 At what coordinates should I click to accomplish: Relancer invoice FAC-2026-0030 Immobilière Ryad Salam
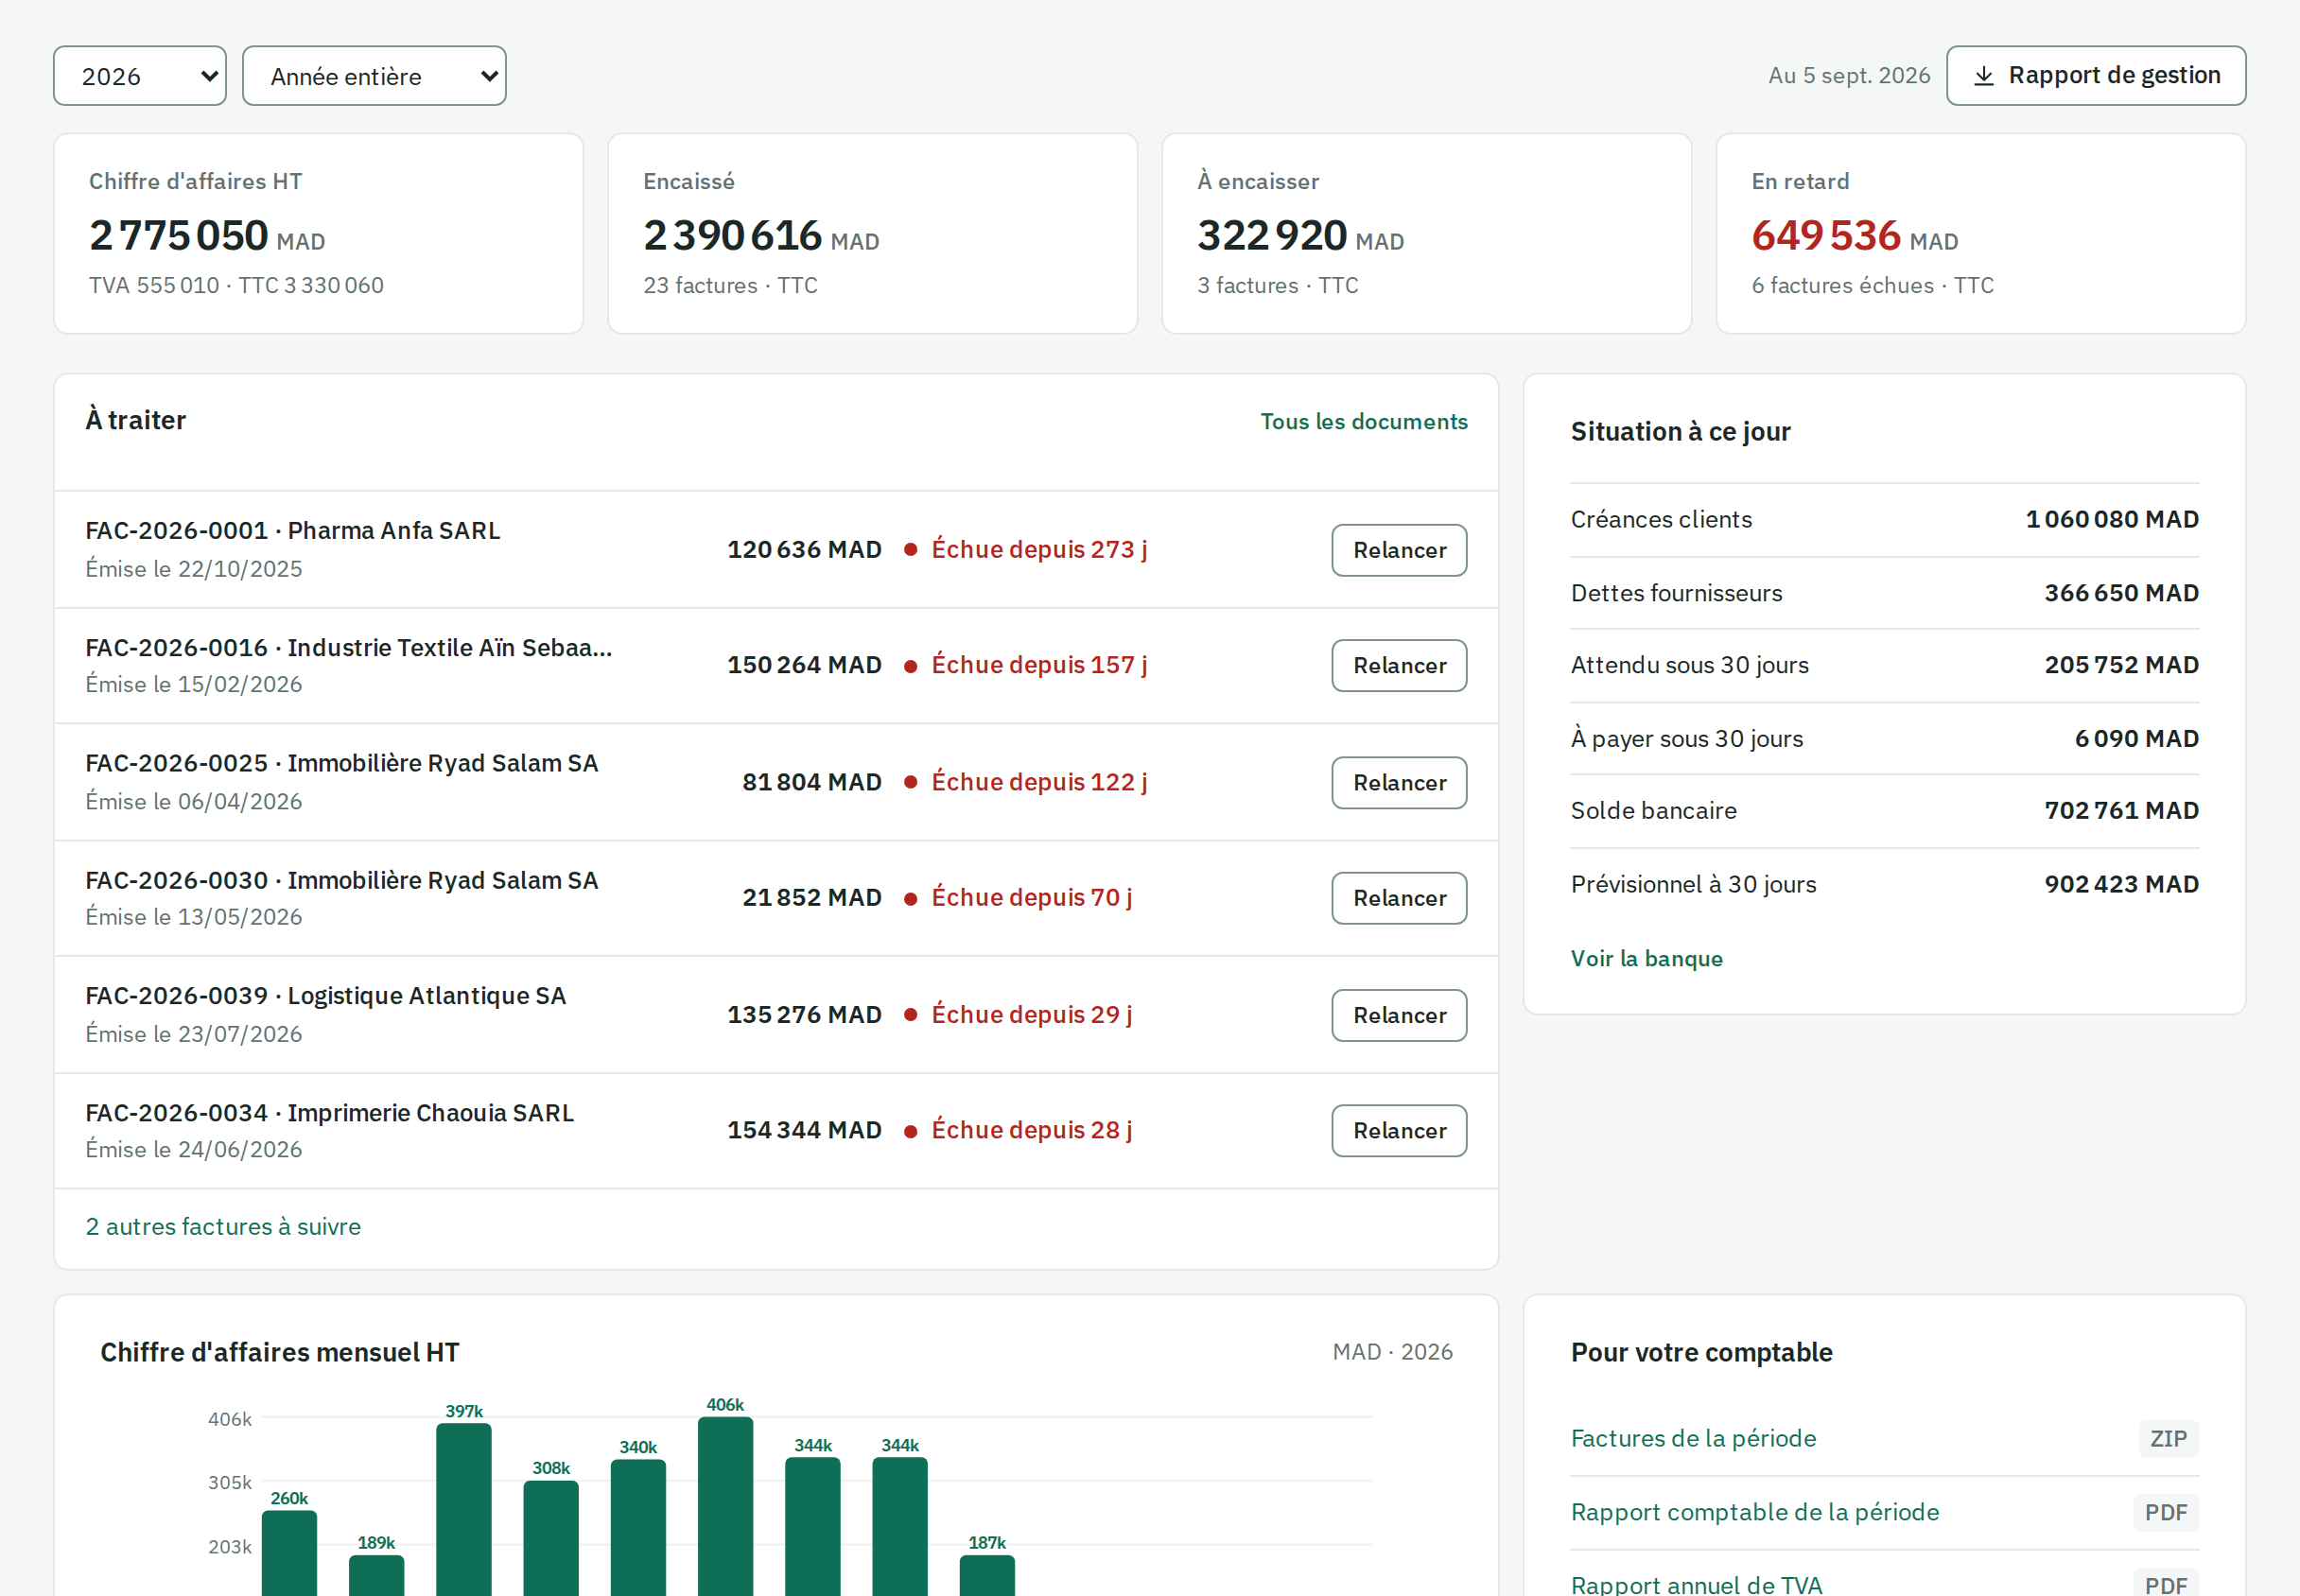[1399, 898]
